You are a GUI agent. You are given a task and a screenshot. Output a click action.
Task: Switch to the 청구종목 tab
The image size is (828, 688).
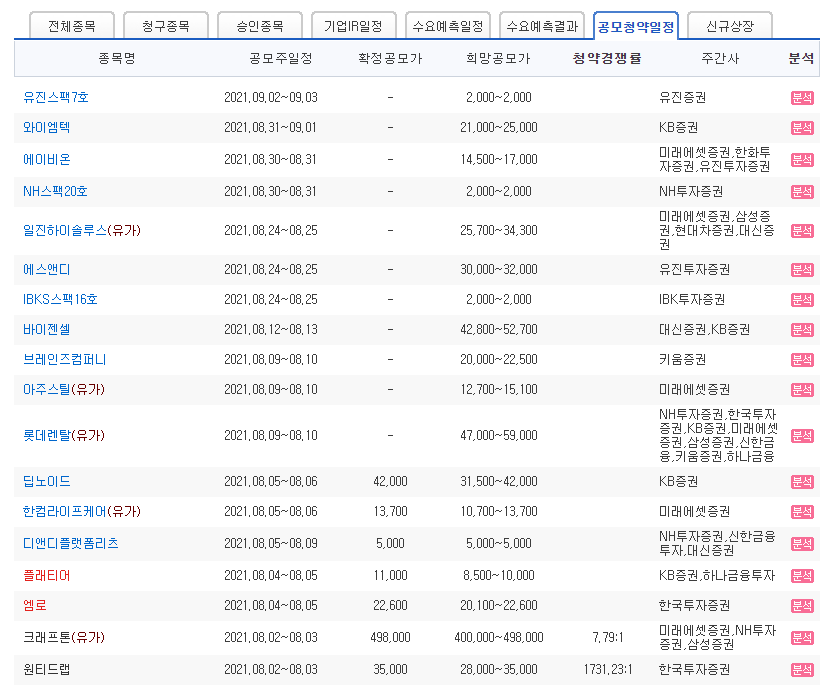[166, 26]
